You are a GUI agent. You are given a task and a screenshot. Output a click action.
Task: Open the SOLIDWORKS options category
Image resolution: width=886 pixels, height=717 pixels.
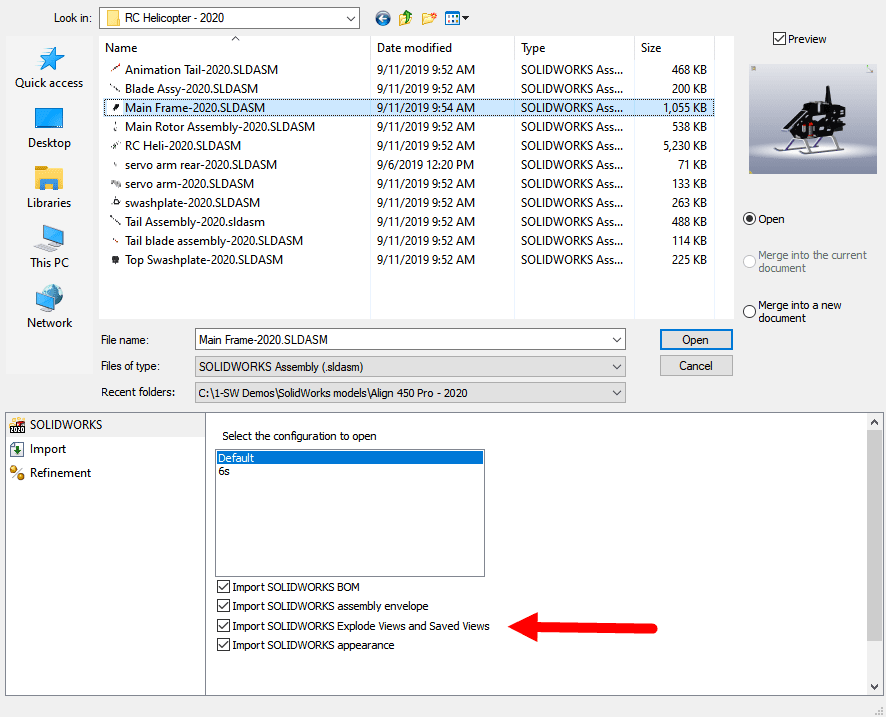point(106,425)
